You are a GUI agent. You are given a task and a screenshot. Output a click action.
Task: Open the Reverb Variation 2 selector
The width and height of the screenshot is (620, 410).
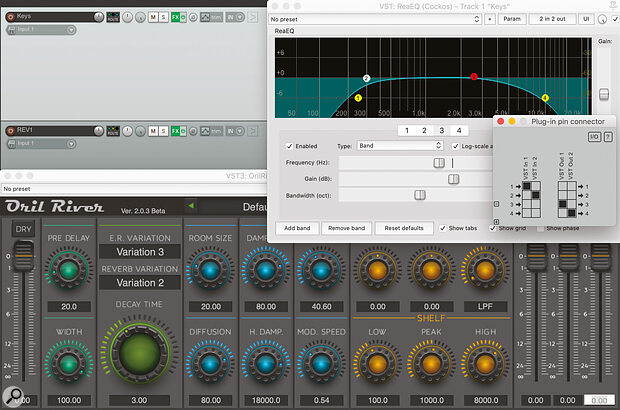point(140,283)
